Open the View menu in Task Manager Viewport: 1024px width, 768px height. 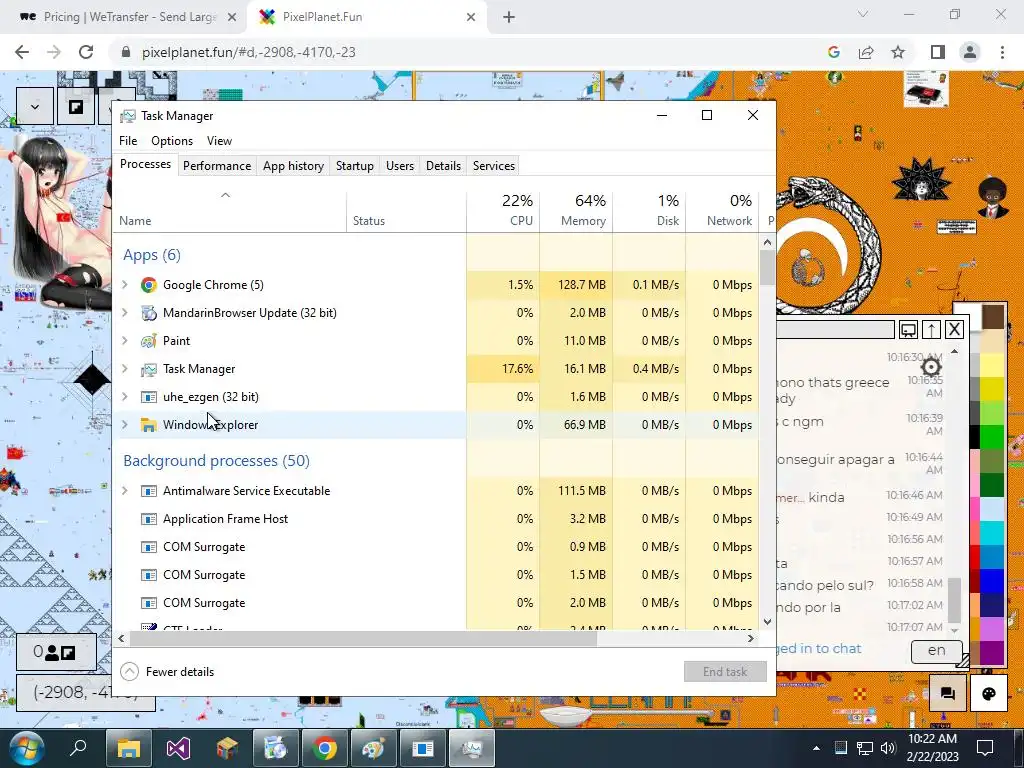pyautogui.click(x=219, y=141)
